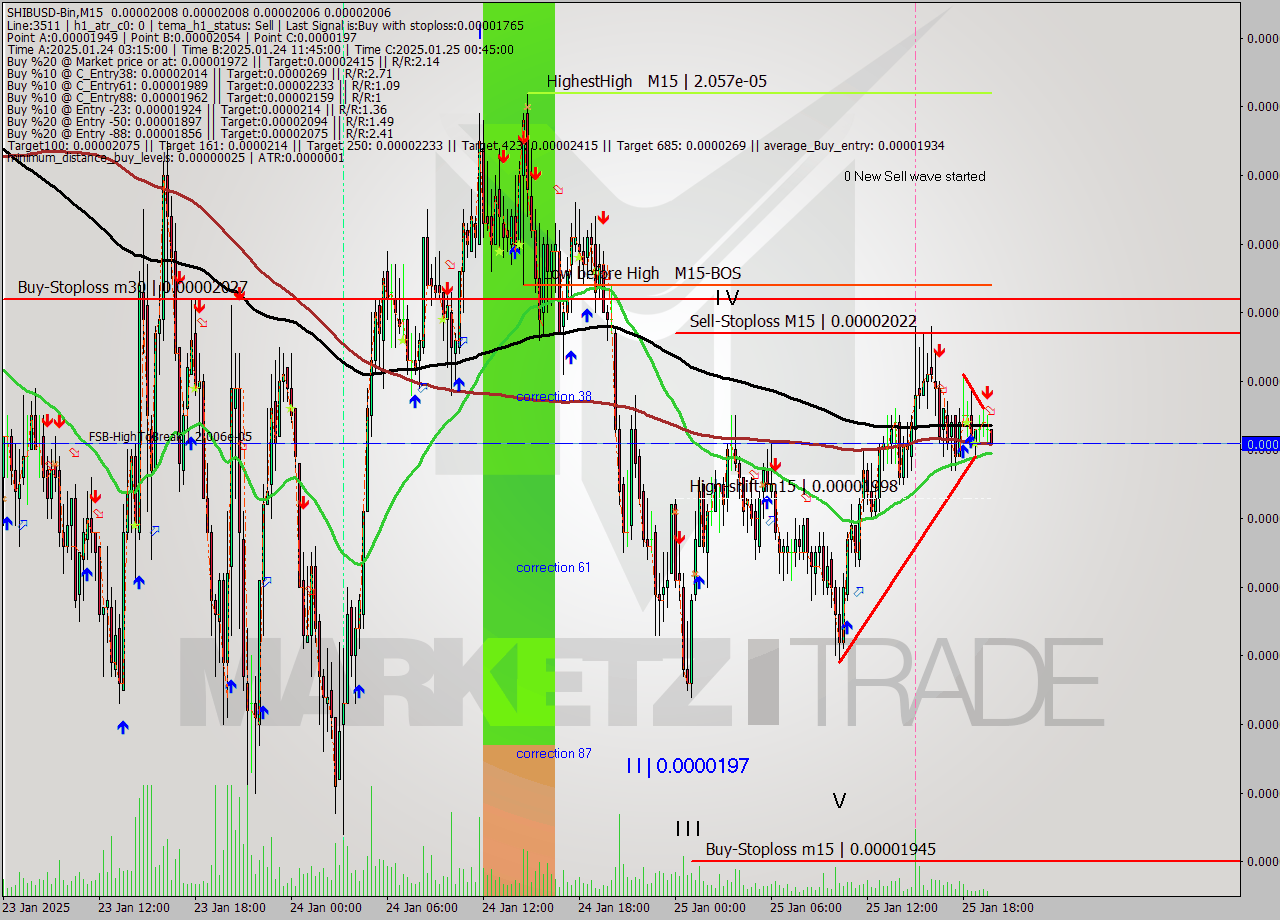The image size is (1280, 920).
Task: Select the '0 New Sell wave started' text
Action: 914,176
